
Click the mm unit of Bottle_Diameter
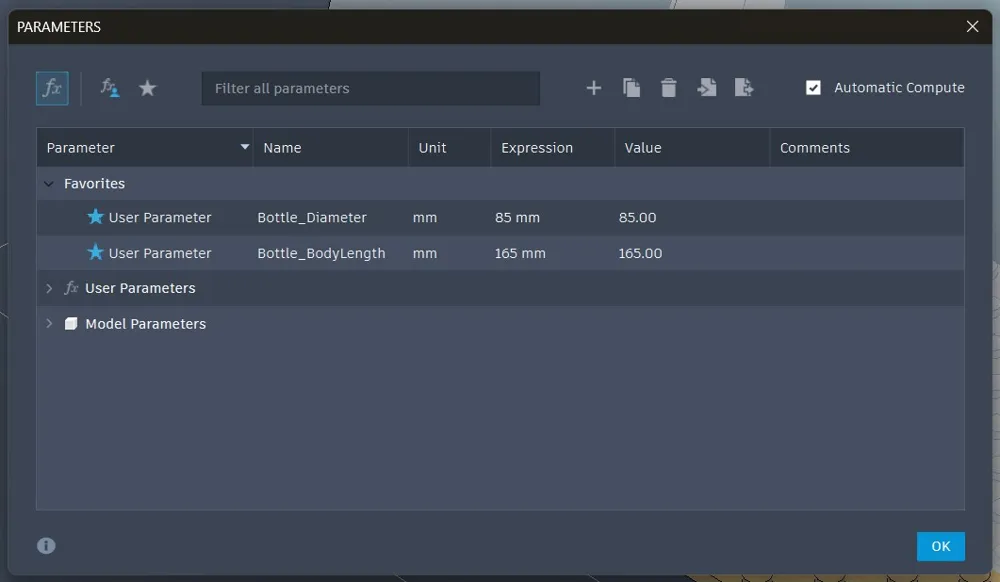tap(425, 217)
